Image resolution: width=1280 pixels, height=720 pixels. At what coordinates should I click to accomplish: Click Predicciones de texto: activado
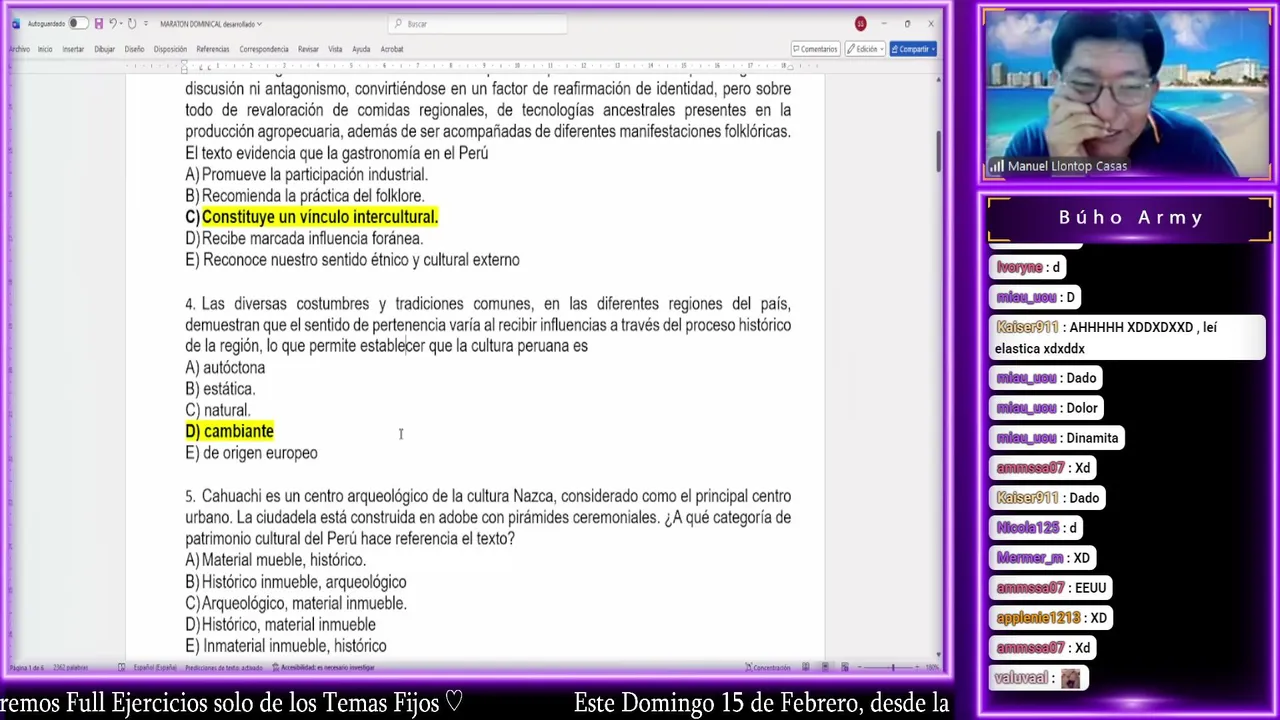224,668
